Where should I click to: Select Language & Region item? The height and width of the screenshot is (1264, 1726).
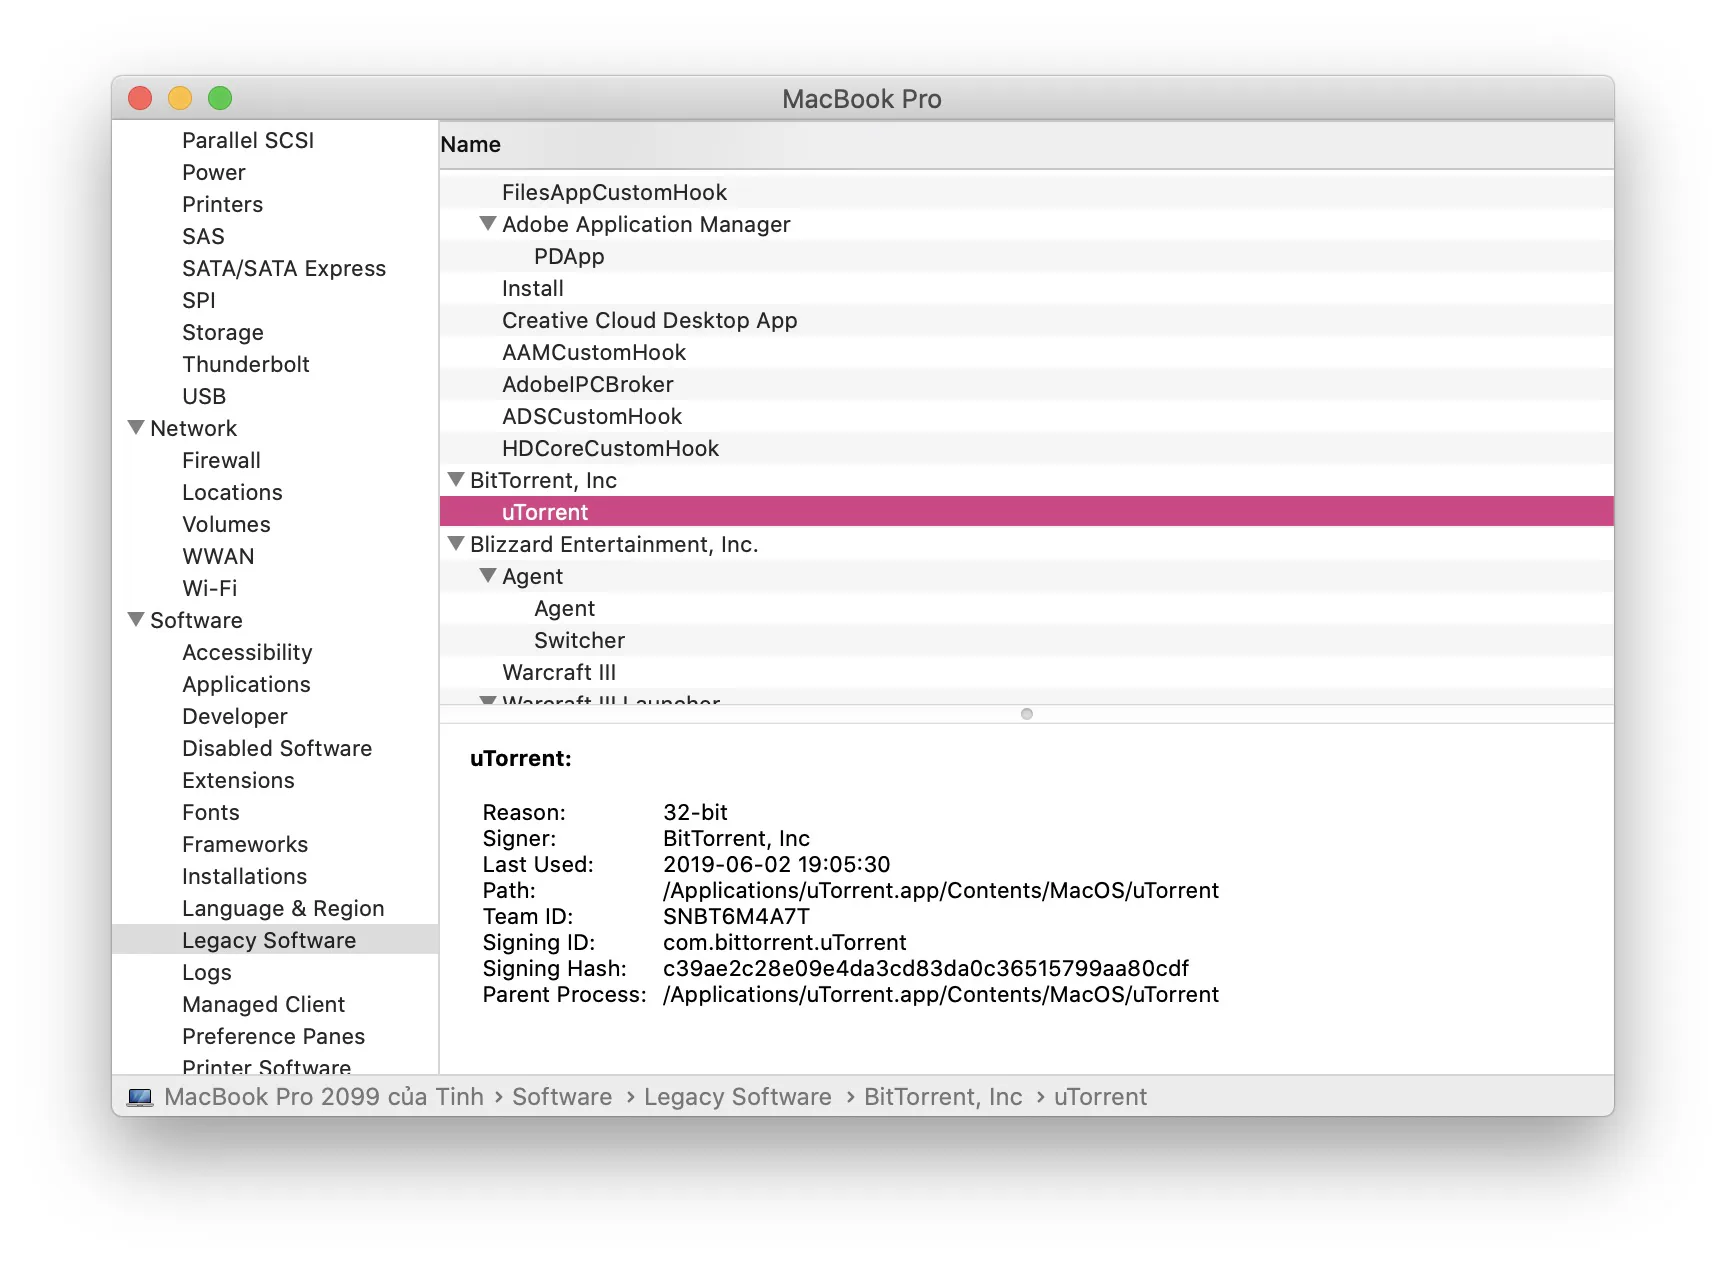283,908
